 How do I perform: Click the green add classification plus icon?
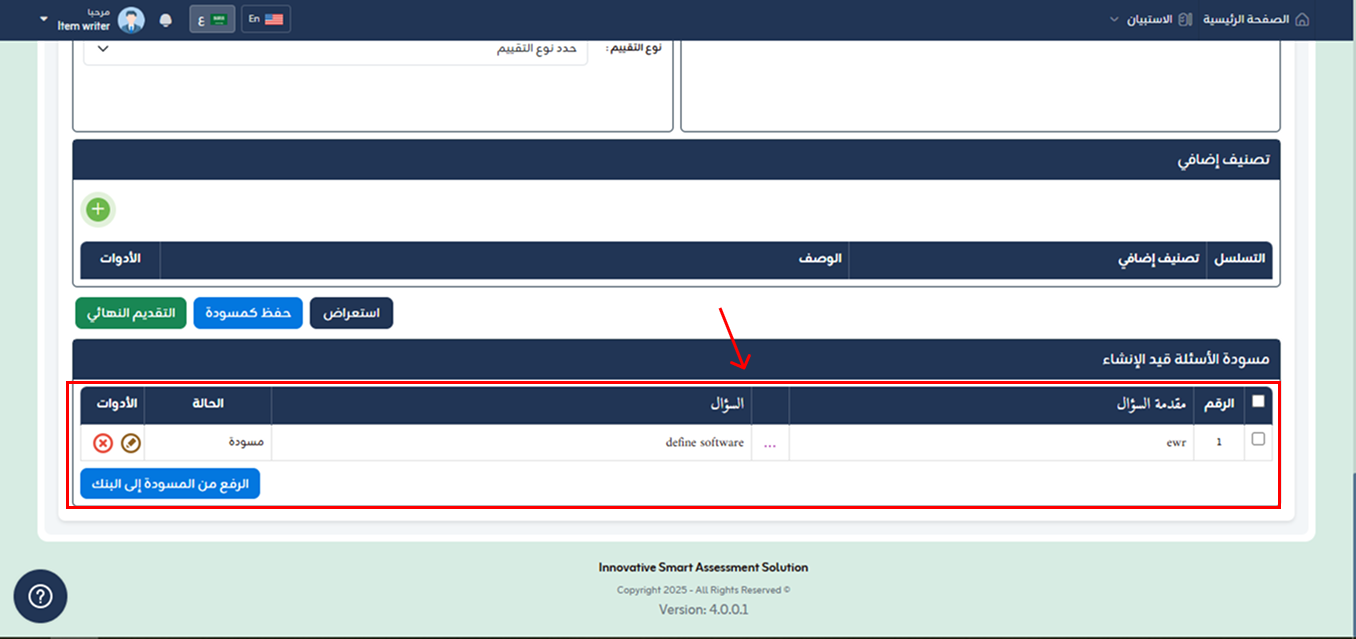[98, 210]
